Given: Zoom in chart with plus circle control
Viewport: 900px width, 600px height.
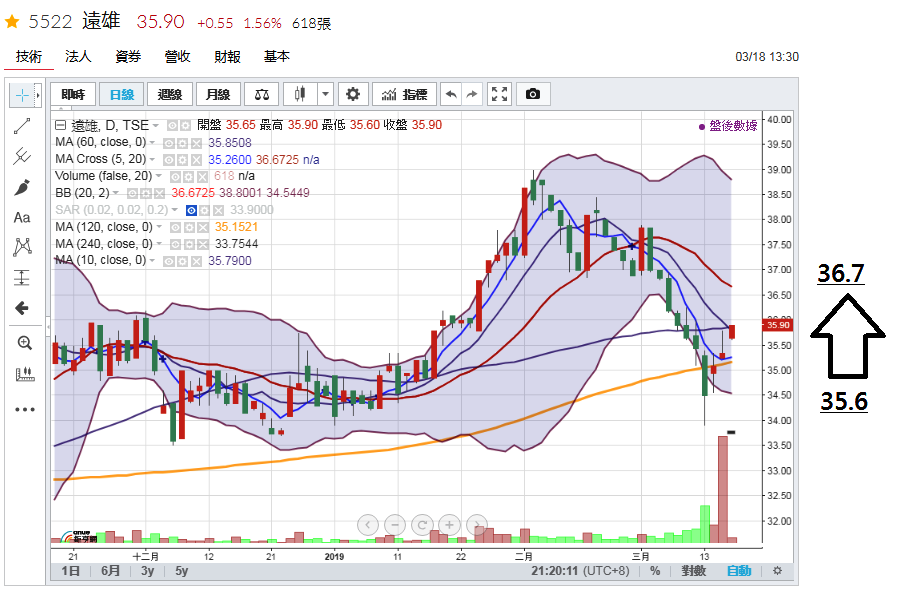Looking at the screenshot, I should (449, 524).
